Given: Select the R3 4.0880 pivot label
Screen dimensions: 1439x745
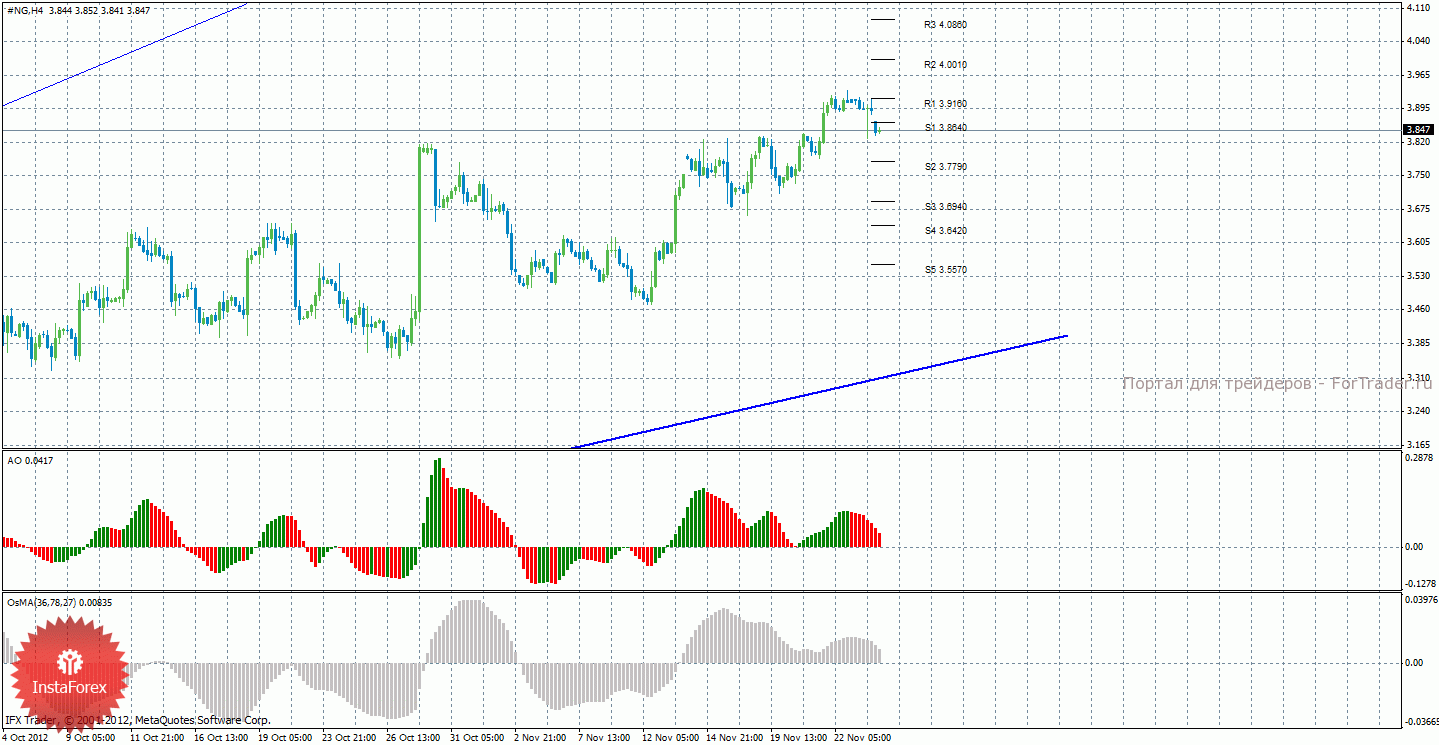Looking at the screenshot, I should 945,24.
